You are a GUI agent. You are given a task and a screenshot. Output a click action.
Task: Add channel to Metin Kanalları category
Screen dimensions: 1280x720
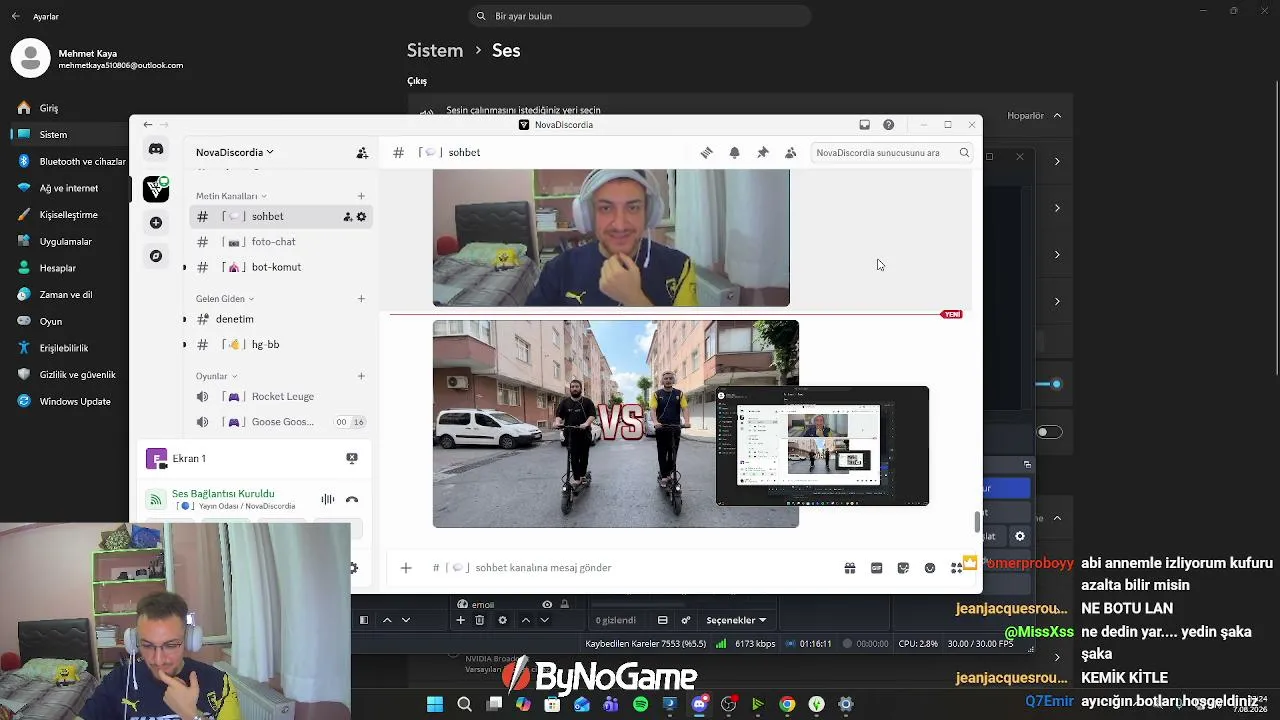(361, 196)
